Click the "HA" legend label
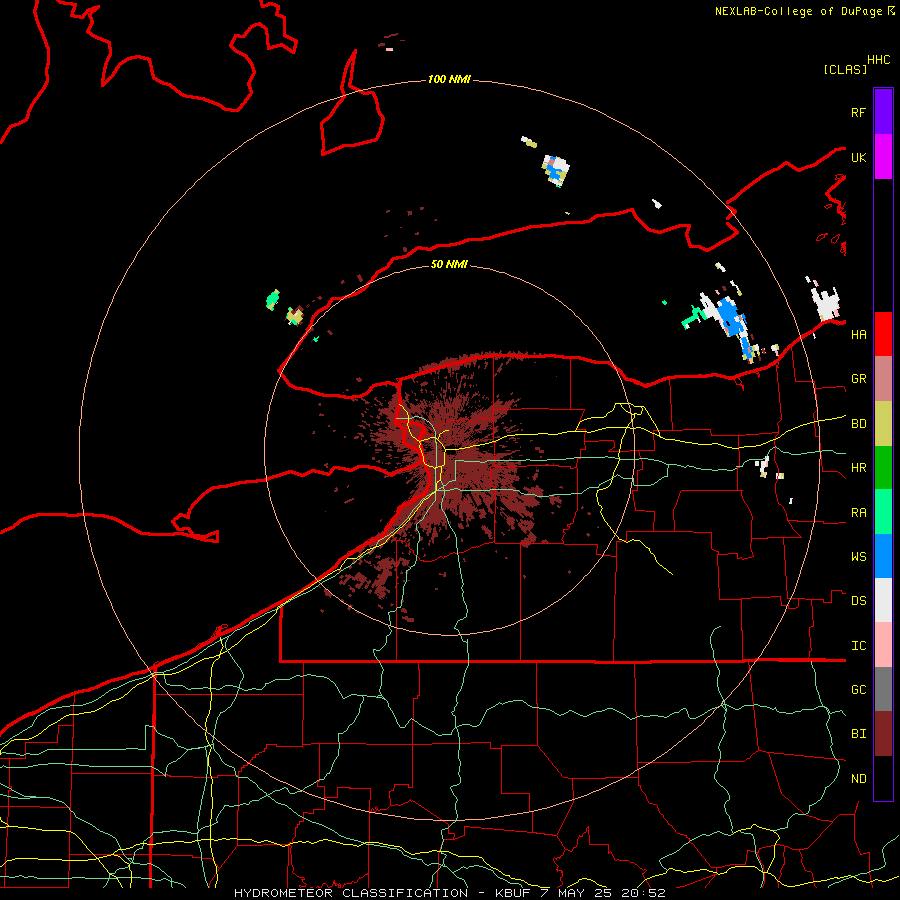Image resolution: width=900 pixels, height=900 pixels. (859, 335)
